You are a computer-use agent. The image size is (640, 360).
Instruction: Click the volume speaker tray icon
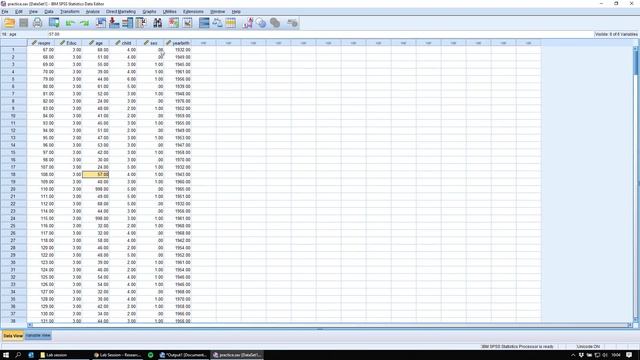605,355
